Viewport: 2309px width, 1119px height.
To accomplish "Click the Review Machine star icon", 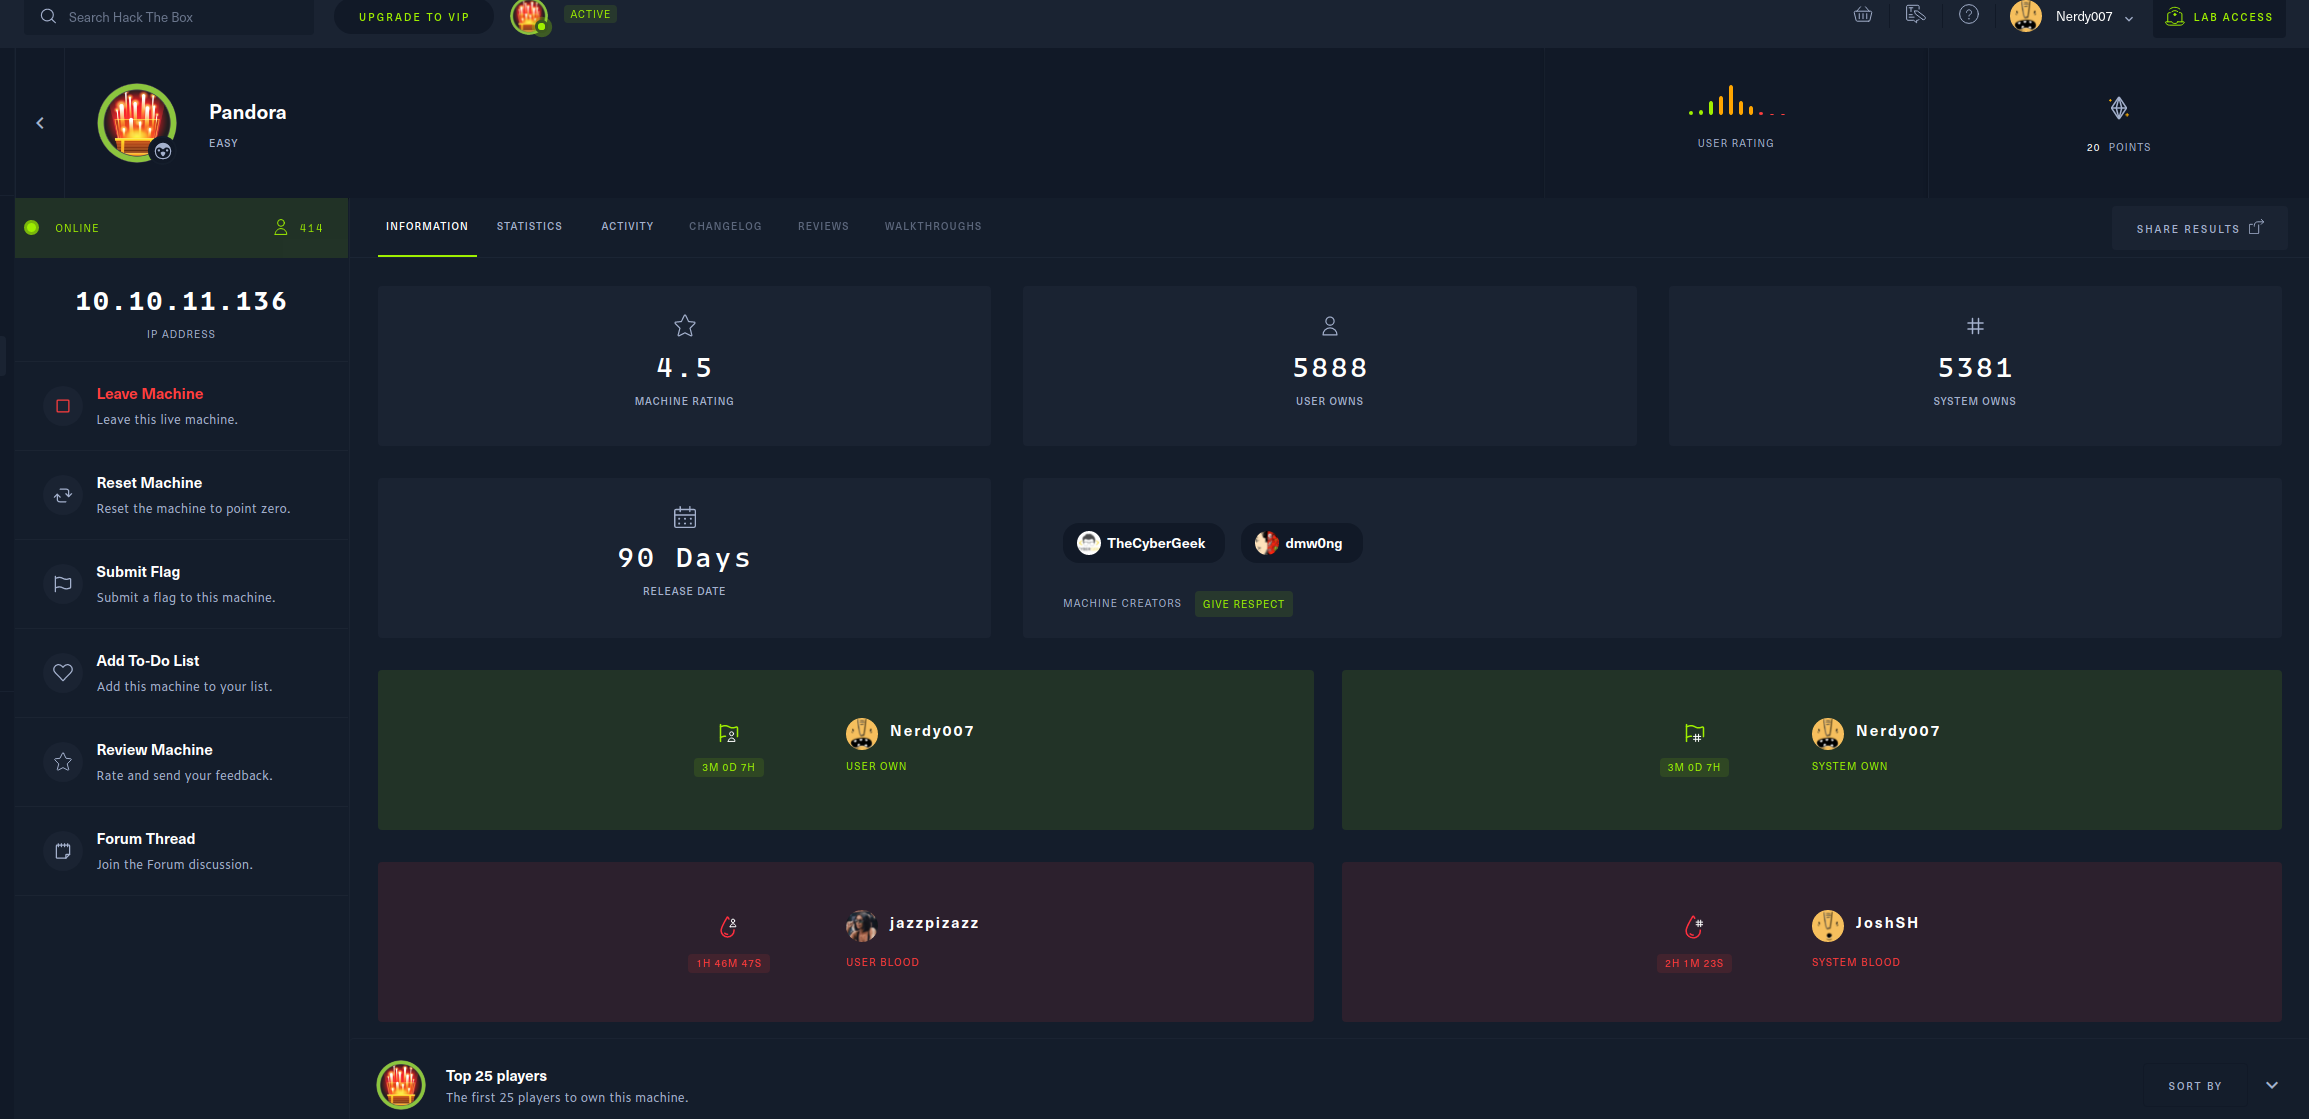I will (63, 762).
